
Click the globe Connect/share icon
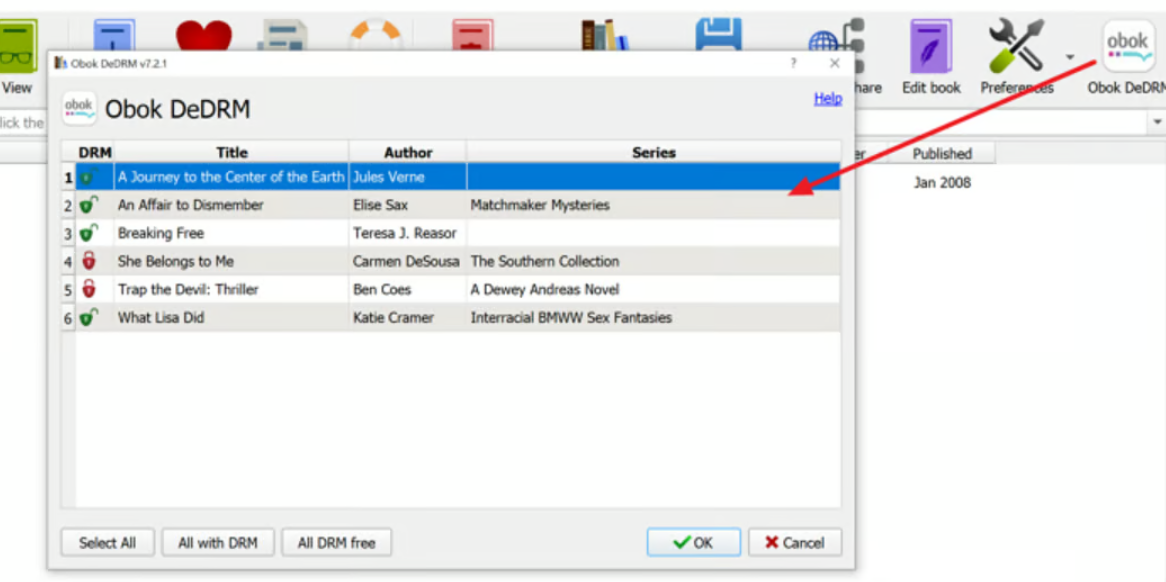click(x=836, y=46)
